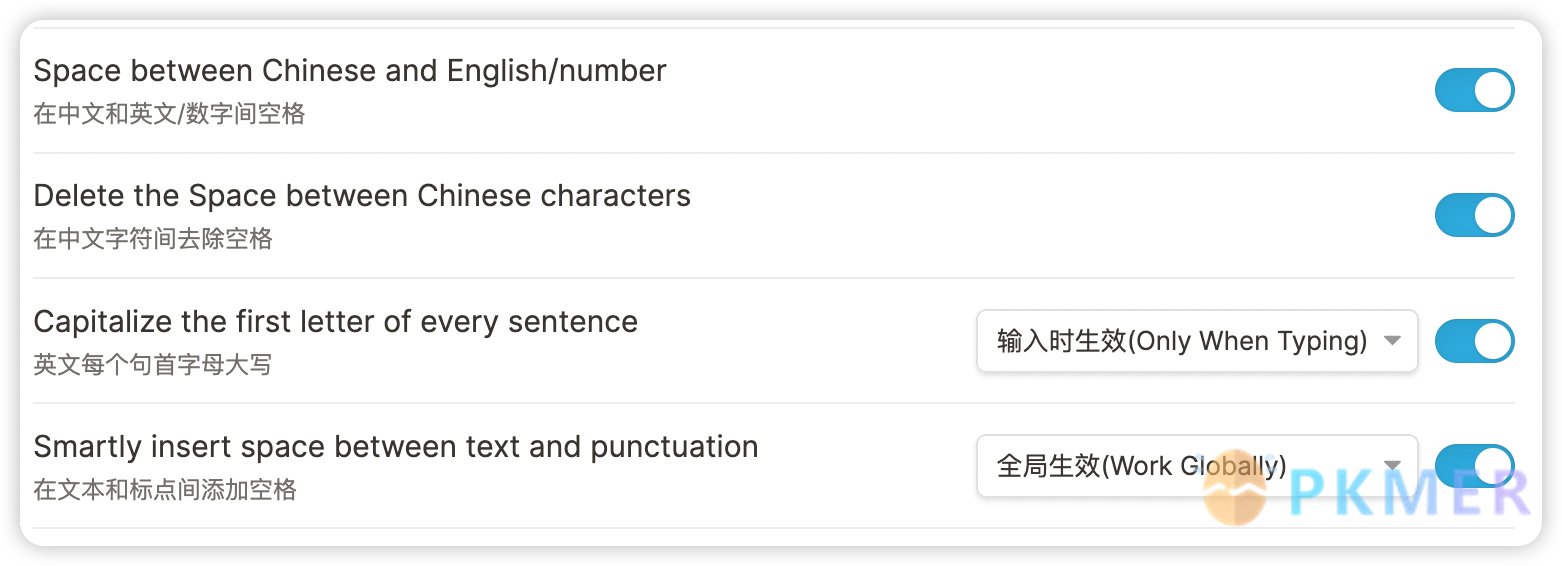The height and width of the screenshot is (566, 1562).
Task: Click the description 在中文和英文/数字间空格
Action: tap(169, 114)
